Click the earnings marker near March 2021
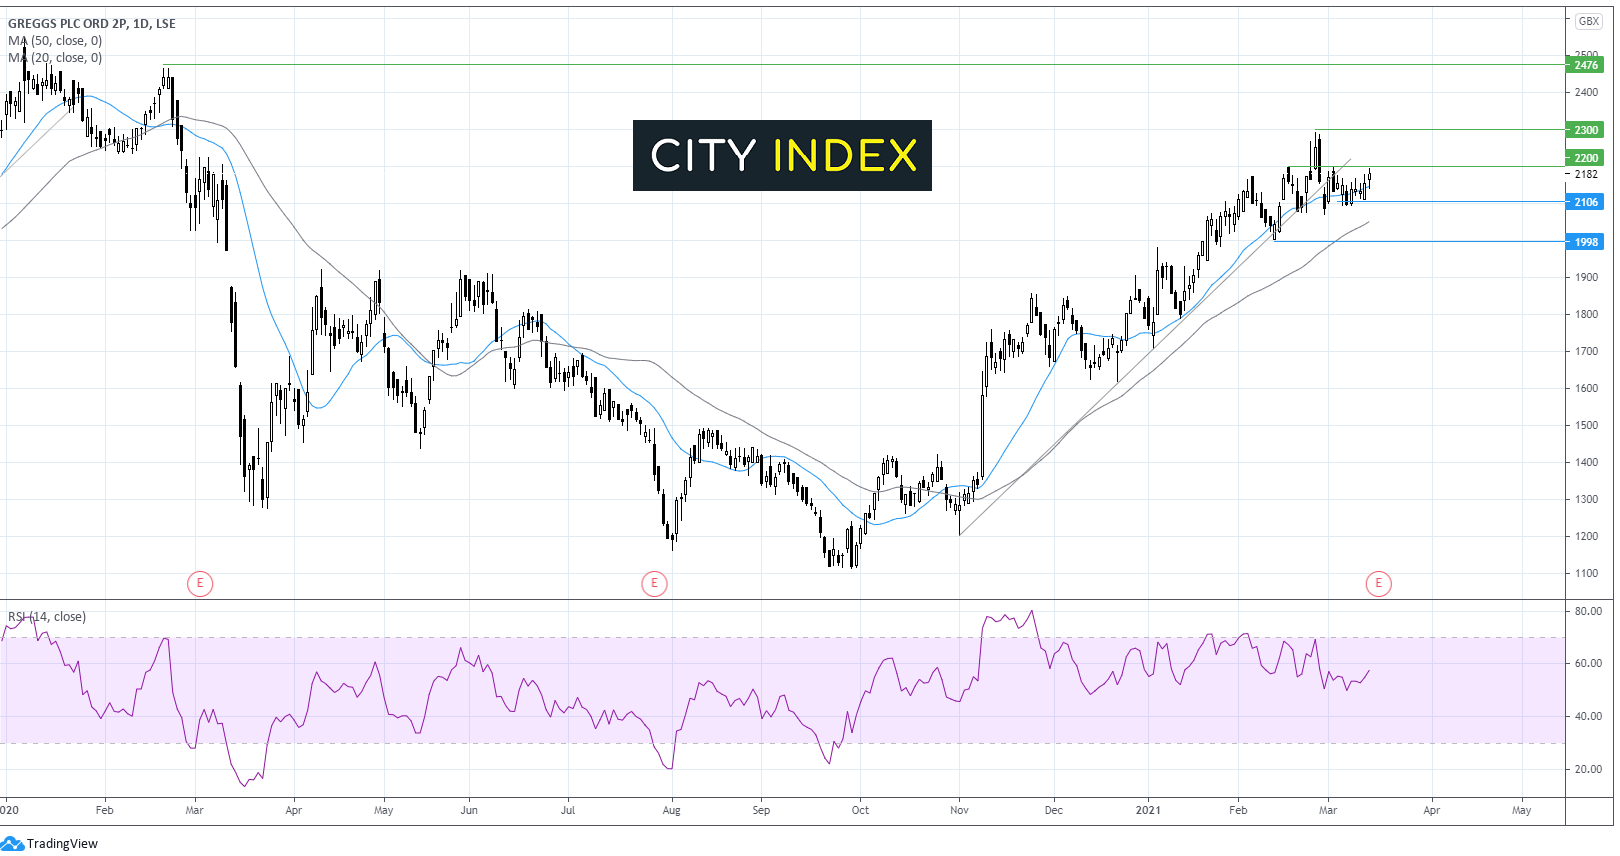 [1378, 583]
